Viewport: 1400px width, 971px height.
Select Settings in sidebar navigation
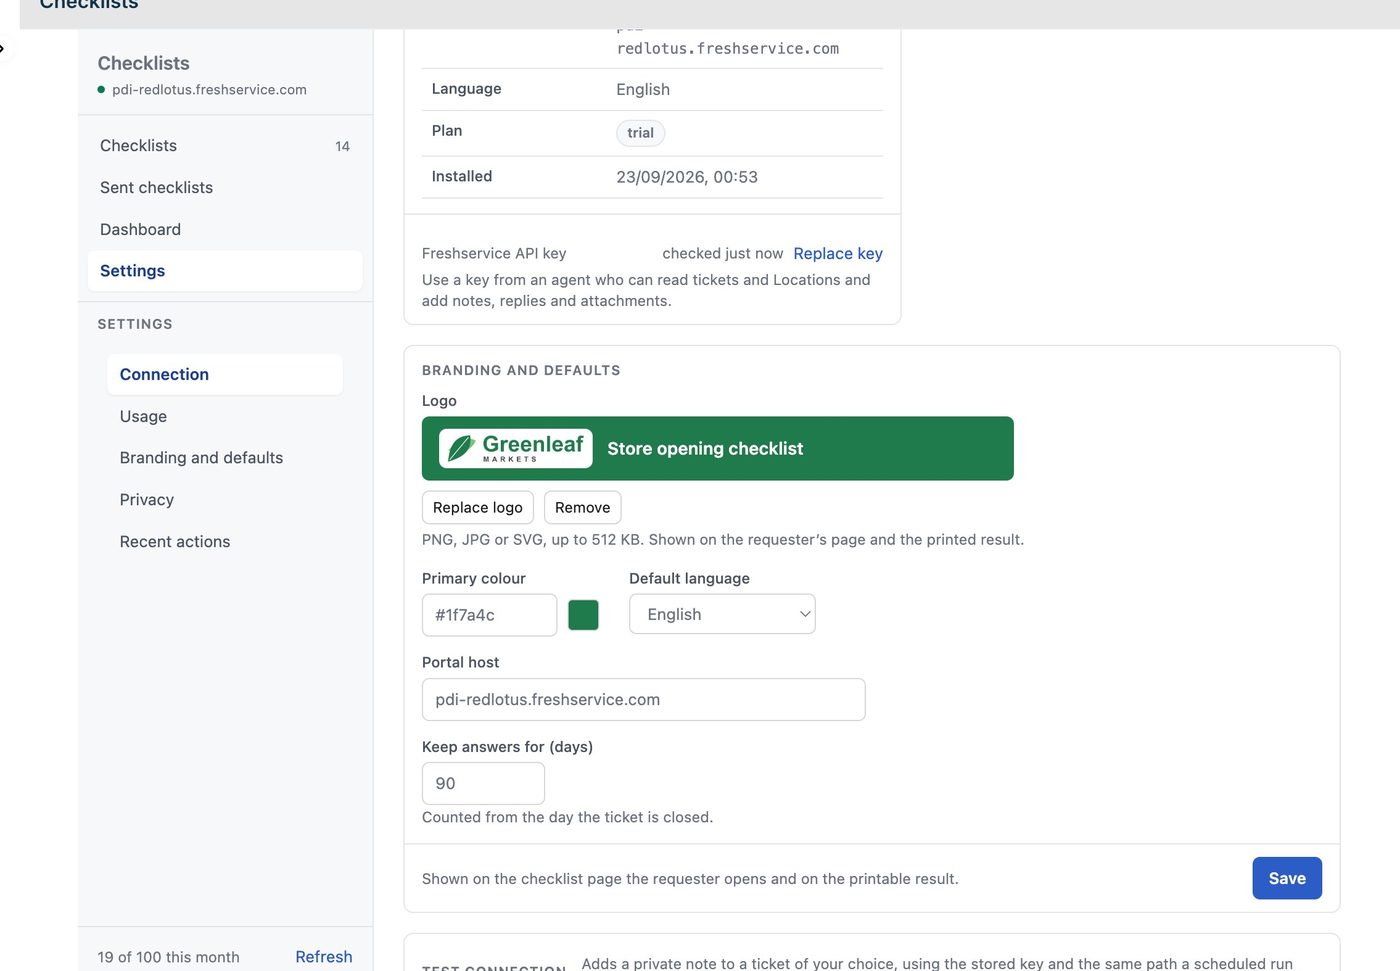pos(225,271)
